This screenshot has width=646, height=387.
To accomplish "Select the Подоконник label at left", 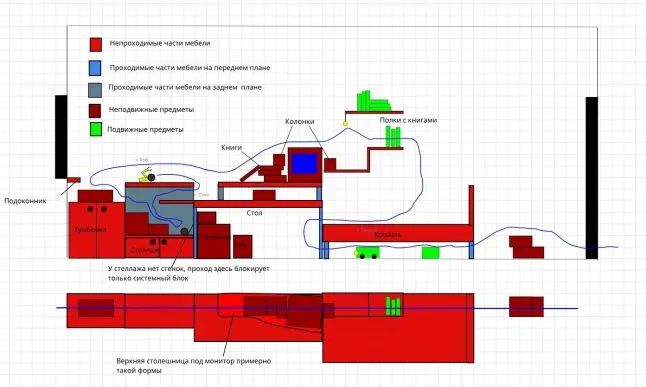I will coord(25,201).
